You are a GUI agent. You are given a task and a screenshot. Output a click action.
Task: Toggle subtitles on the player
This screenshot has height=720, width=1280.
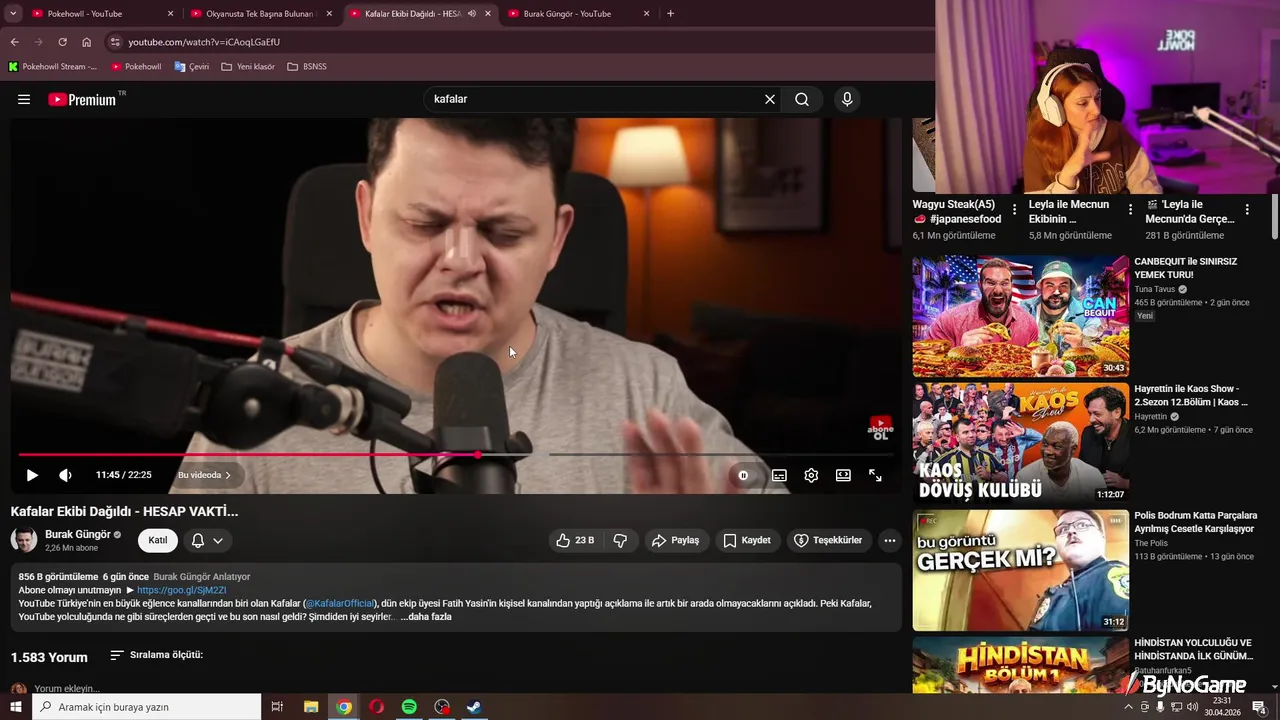click(779, 475)
